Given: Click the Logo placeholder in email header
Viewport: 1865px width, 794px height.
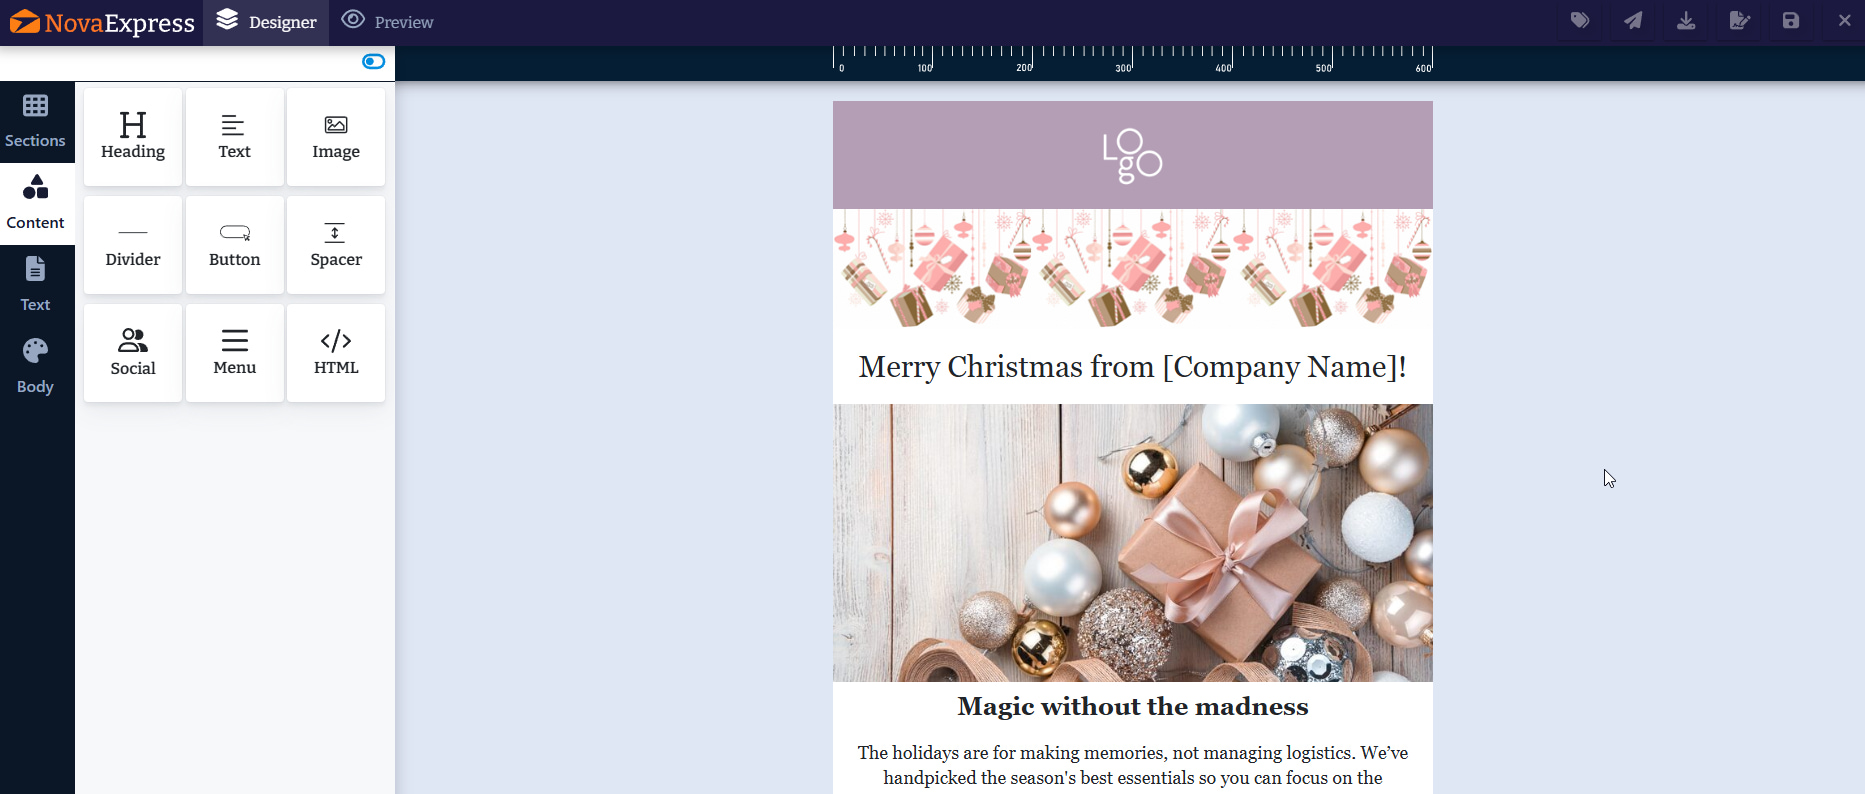Looking at the screenshot, I should pos(1132,156).
